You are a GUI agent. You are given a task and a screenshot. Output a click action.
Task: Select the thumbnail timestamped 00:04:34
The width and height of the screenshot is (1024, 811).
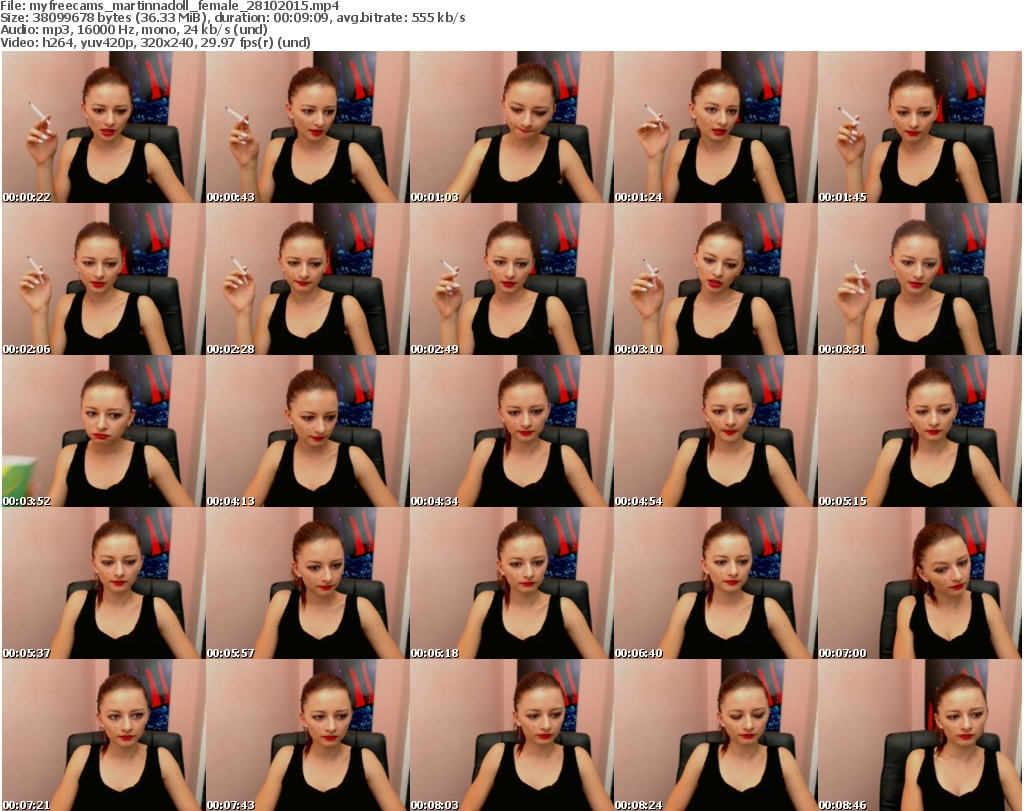(x=511, y=432)
